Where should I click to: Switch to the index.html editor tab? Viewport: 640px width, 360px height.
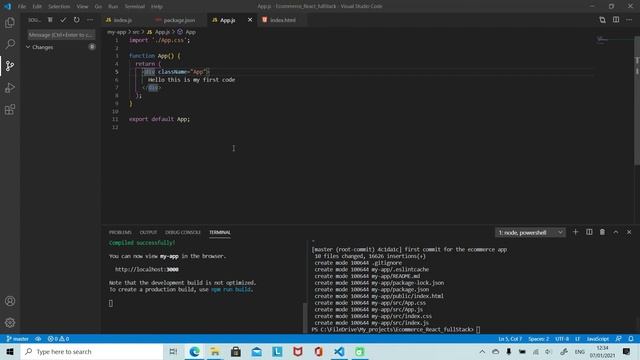(x=282, y=20)
